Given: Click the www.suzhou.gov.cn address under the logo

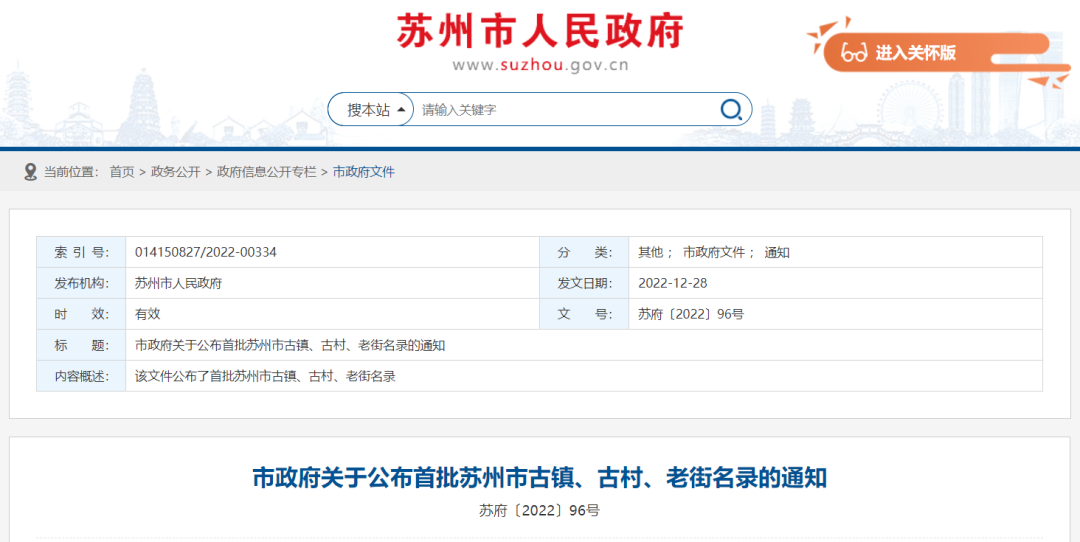Looking at the screenshot, I should tap(540, 66).
